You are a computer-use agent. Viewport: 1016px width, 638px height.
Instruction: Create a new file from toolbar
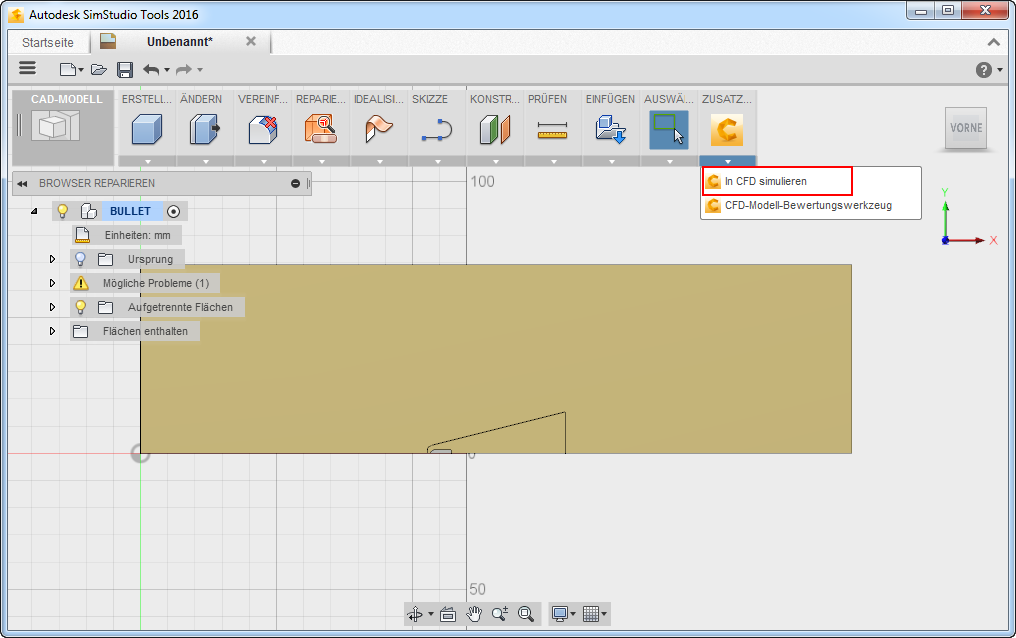[67, 69]
